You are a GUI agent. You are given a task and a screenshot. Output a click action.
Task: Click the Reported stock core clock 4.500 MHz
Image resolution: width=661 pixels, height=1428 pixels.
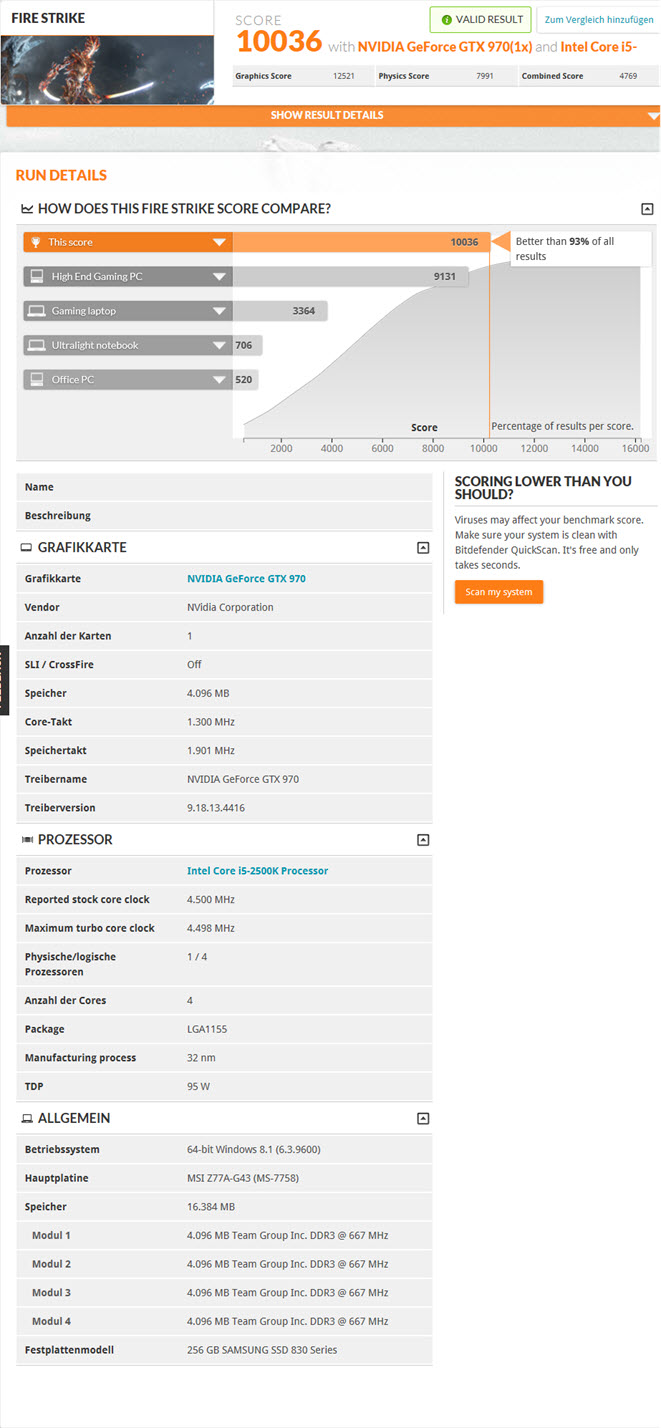211,900
